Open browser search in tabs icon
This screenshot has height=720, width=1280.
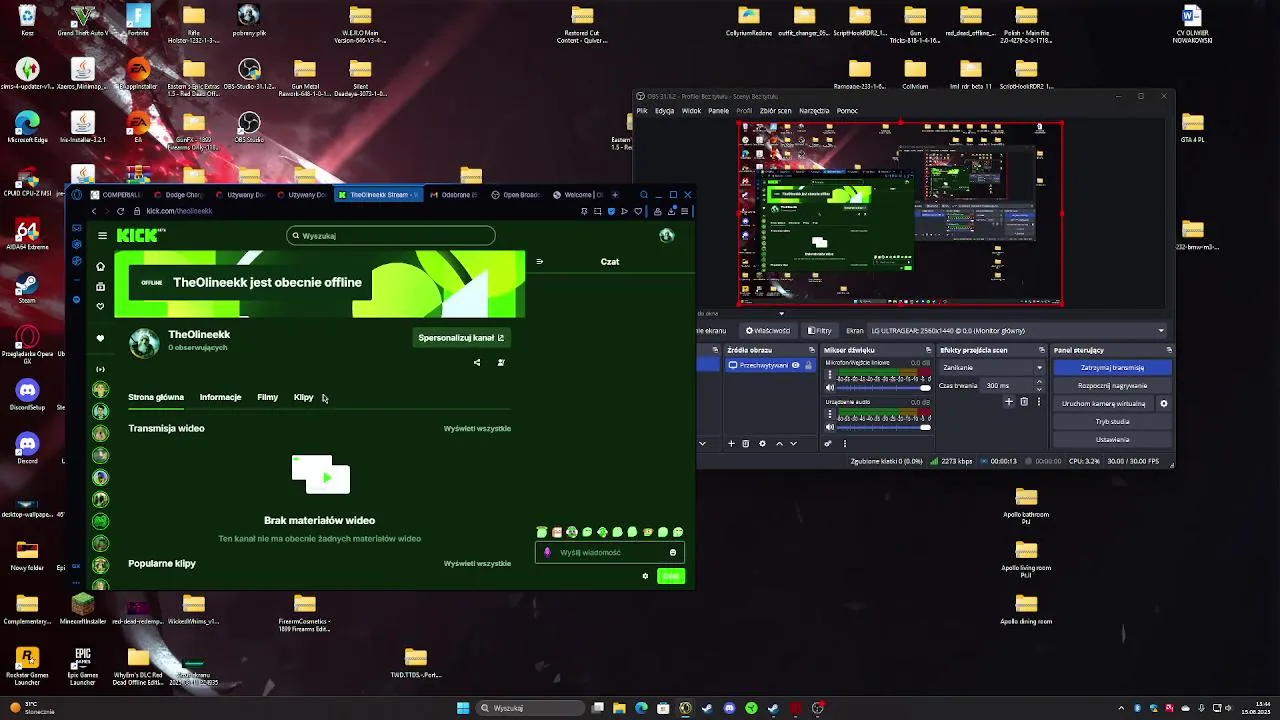pos(644,195)
